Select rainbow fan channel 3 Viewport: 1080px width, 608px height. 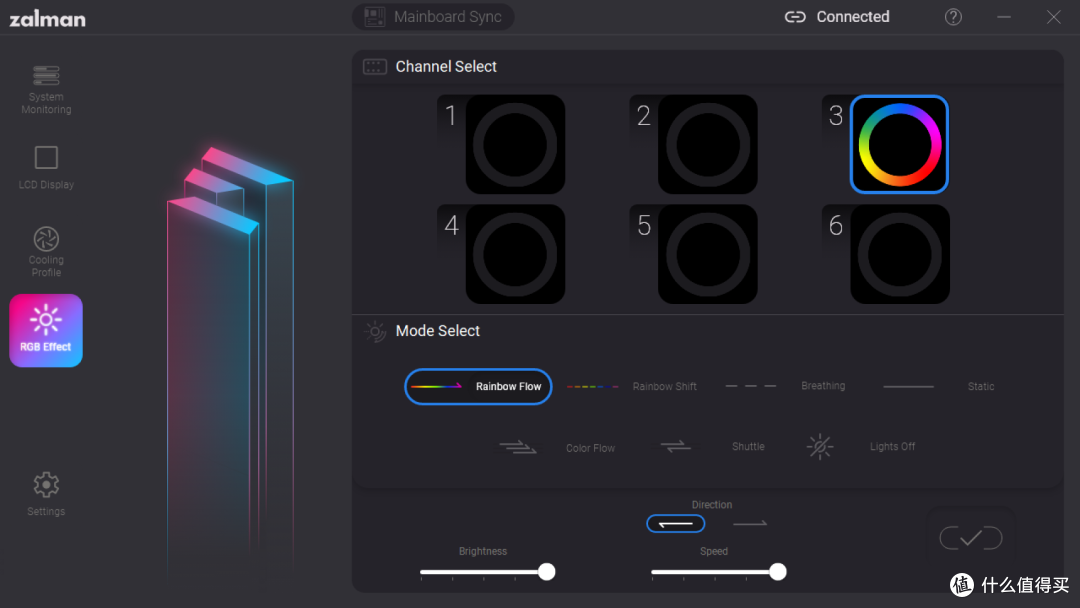pyautogui.click(x=900, y=145)
